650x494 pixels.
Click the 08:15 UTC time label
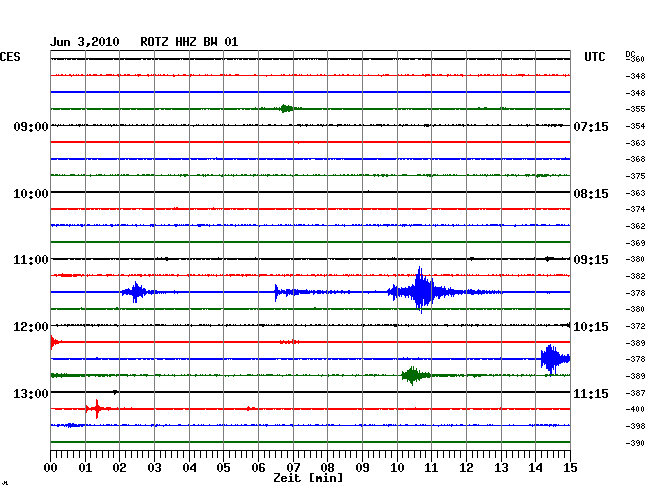[591, 194]
